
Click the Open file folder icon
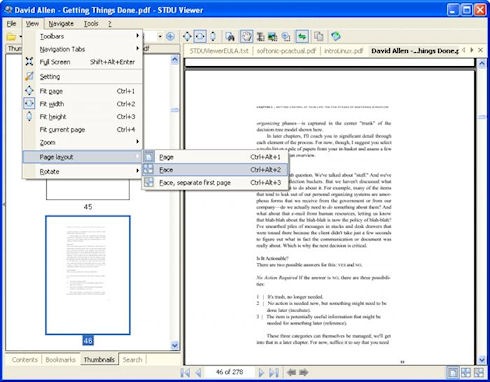pos(11,37)
